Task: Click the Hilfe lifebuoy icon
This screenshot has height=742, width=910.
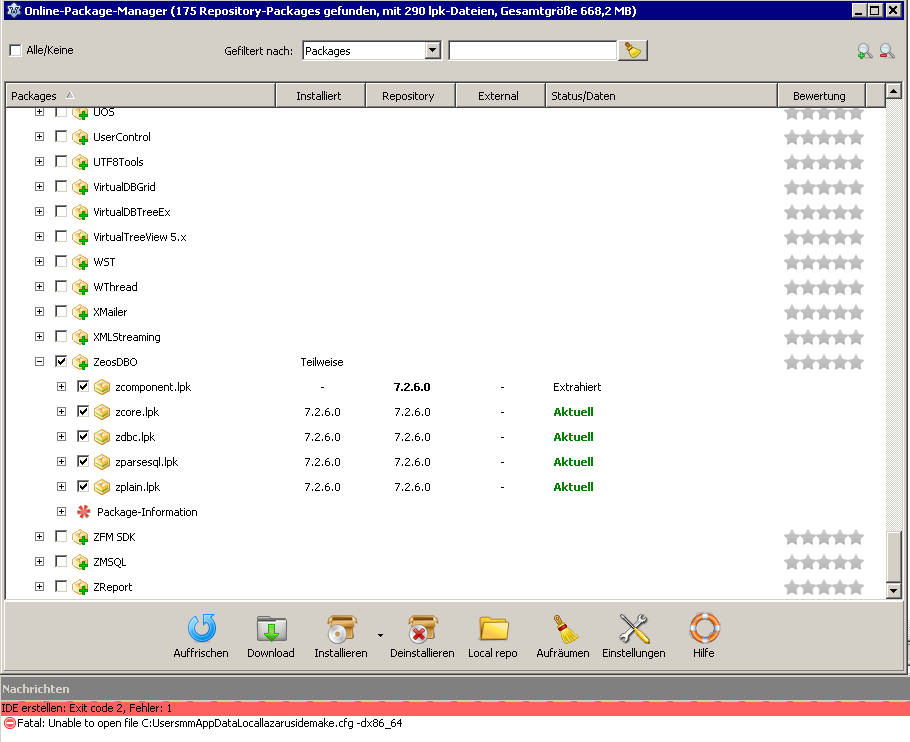Action: [704, 629]
